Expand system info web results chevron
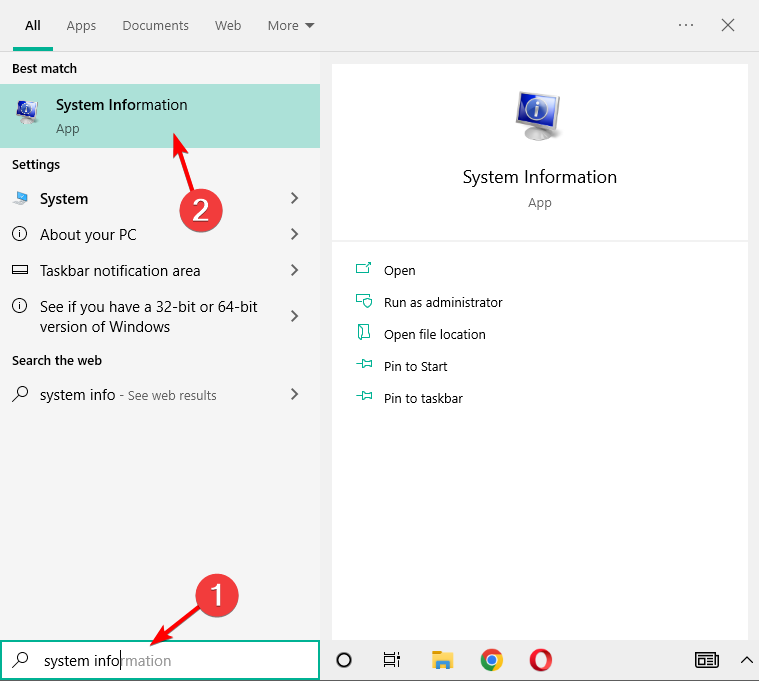 pyautogui.click(x=294, y=394)
